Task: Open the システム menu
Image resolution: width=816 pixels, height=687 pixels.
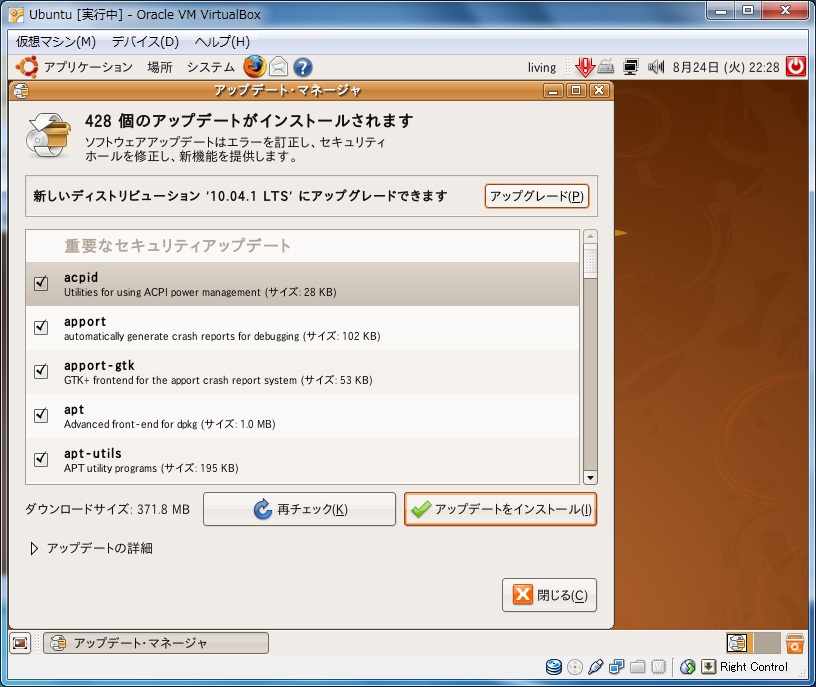Action: pos(211,67)
